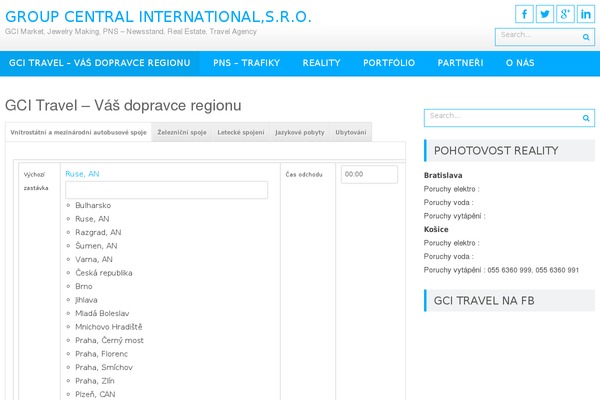Choose Jihlava from the stop list
600x400 pixels.
pyautogui.click(x=86, y=300)
